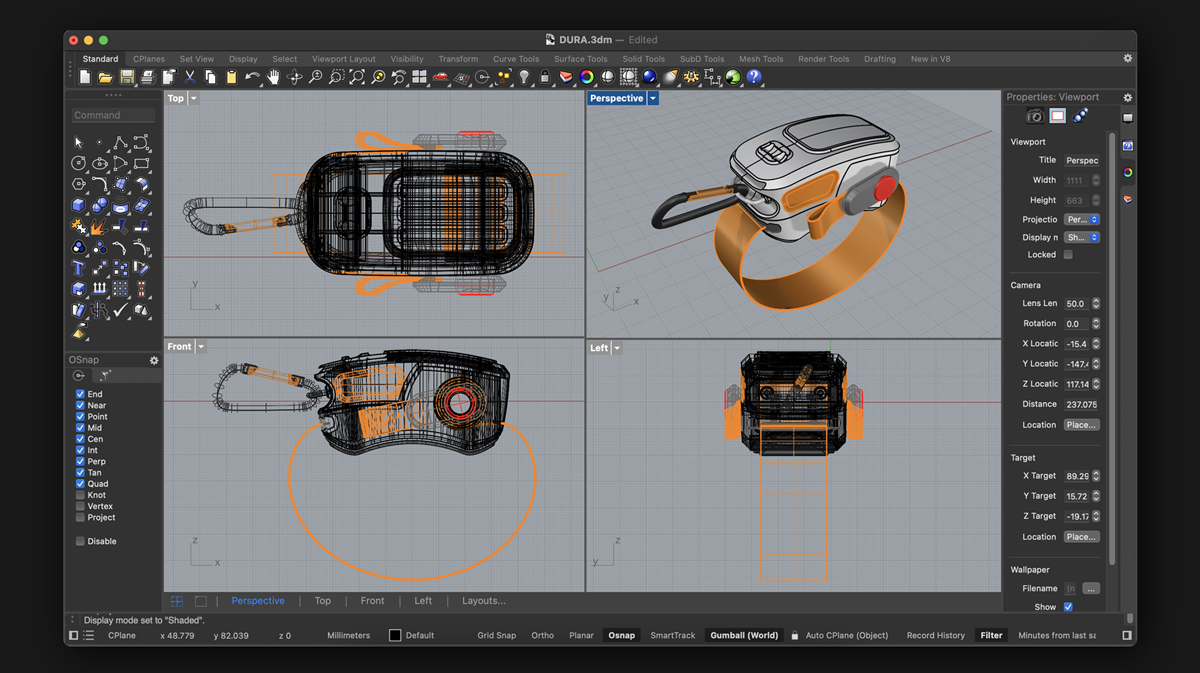The image size is (1200, 673).
Task: Click the light bulb Hide icon
Action: tap(523, 77)
